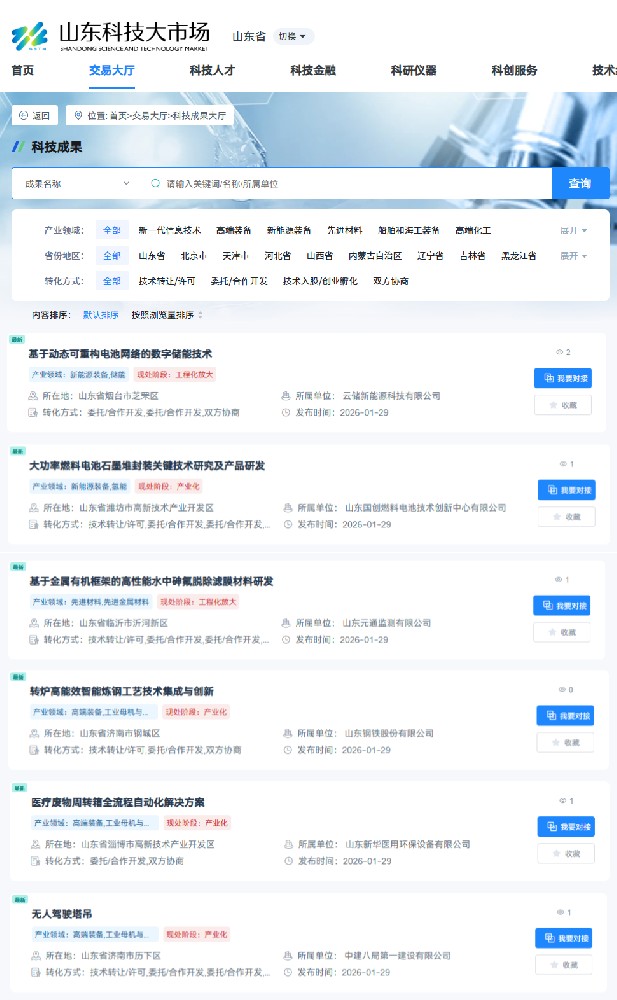Click 收藏 star for 数字储能技术 listing
Image resolution: width=617 pixels, height=1000 pixels.
click(x=563, y=405)
